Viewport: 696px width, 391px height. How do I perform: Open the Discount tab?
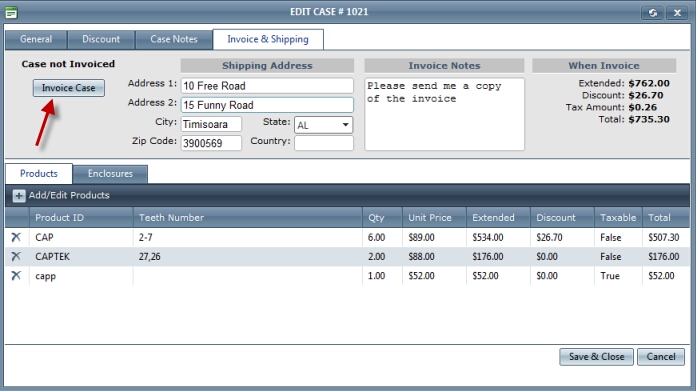[101, 39]
